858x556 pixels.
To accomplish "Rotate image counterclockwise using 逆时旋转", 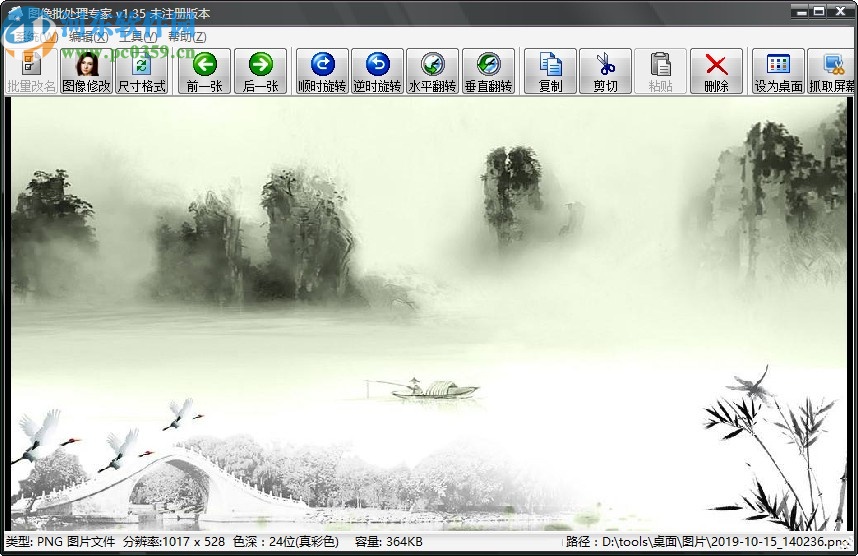I will (378, 71).
